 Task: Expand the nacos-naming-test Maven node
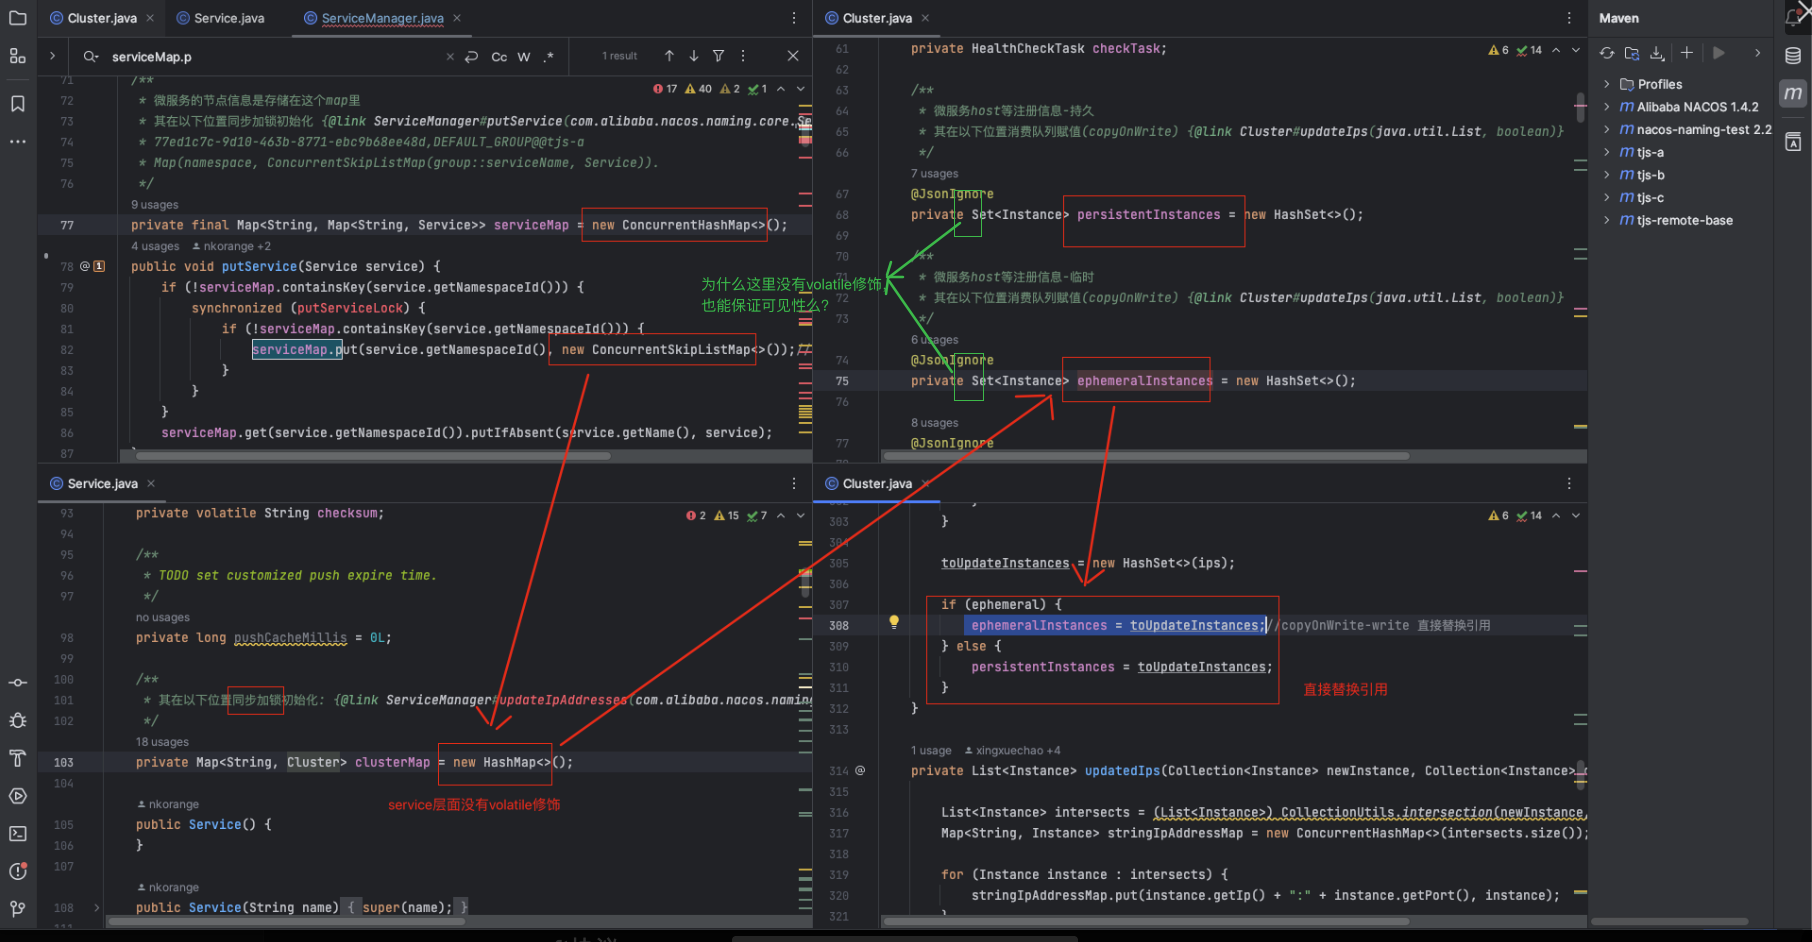click(1606, 130)
